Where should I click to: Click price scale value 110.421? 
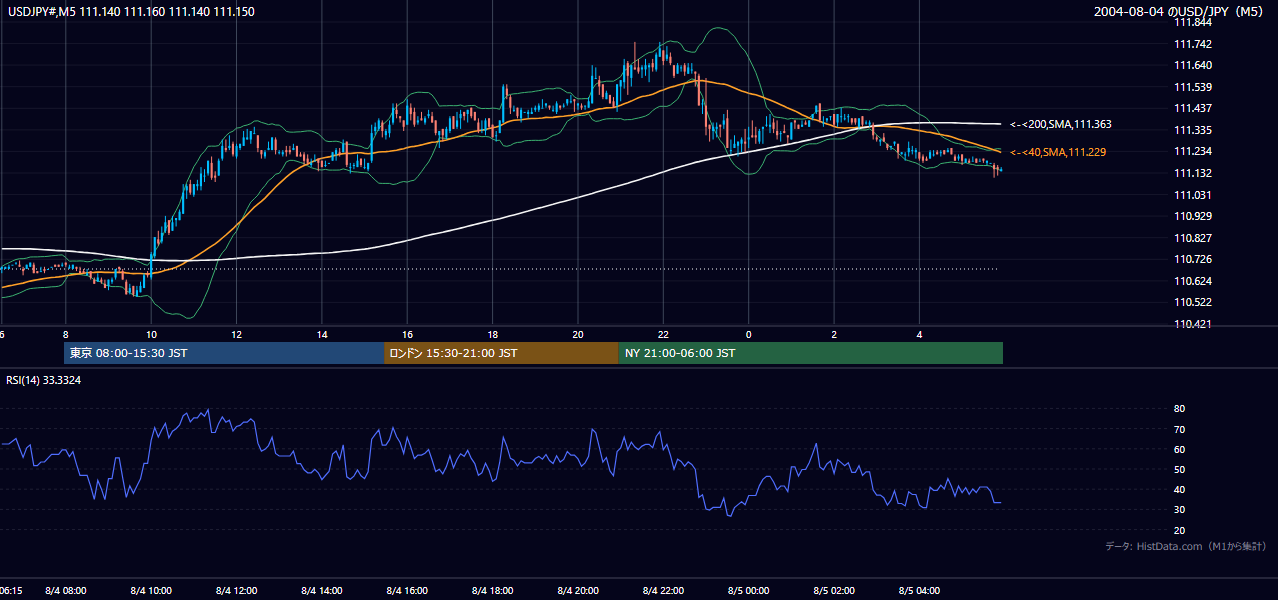tap(1193, 324)
